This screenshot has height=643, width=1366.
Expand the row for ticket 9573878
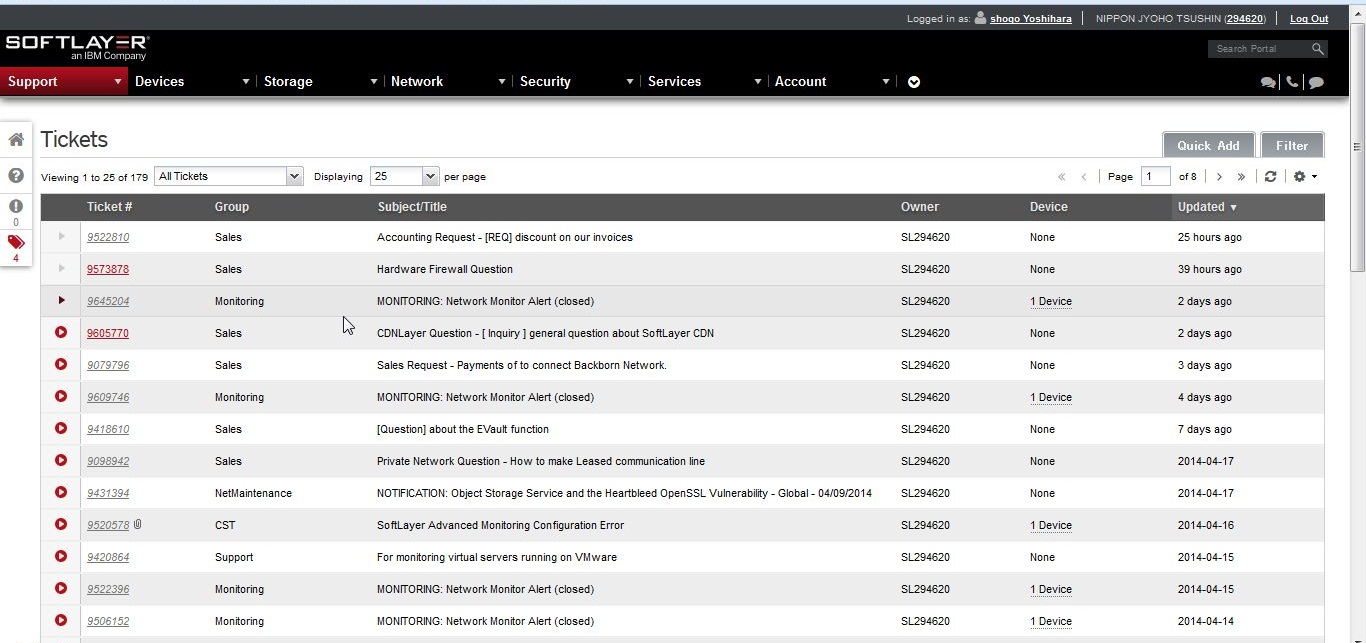61,269
